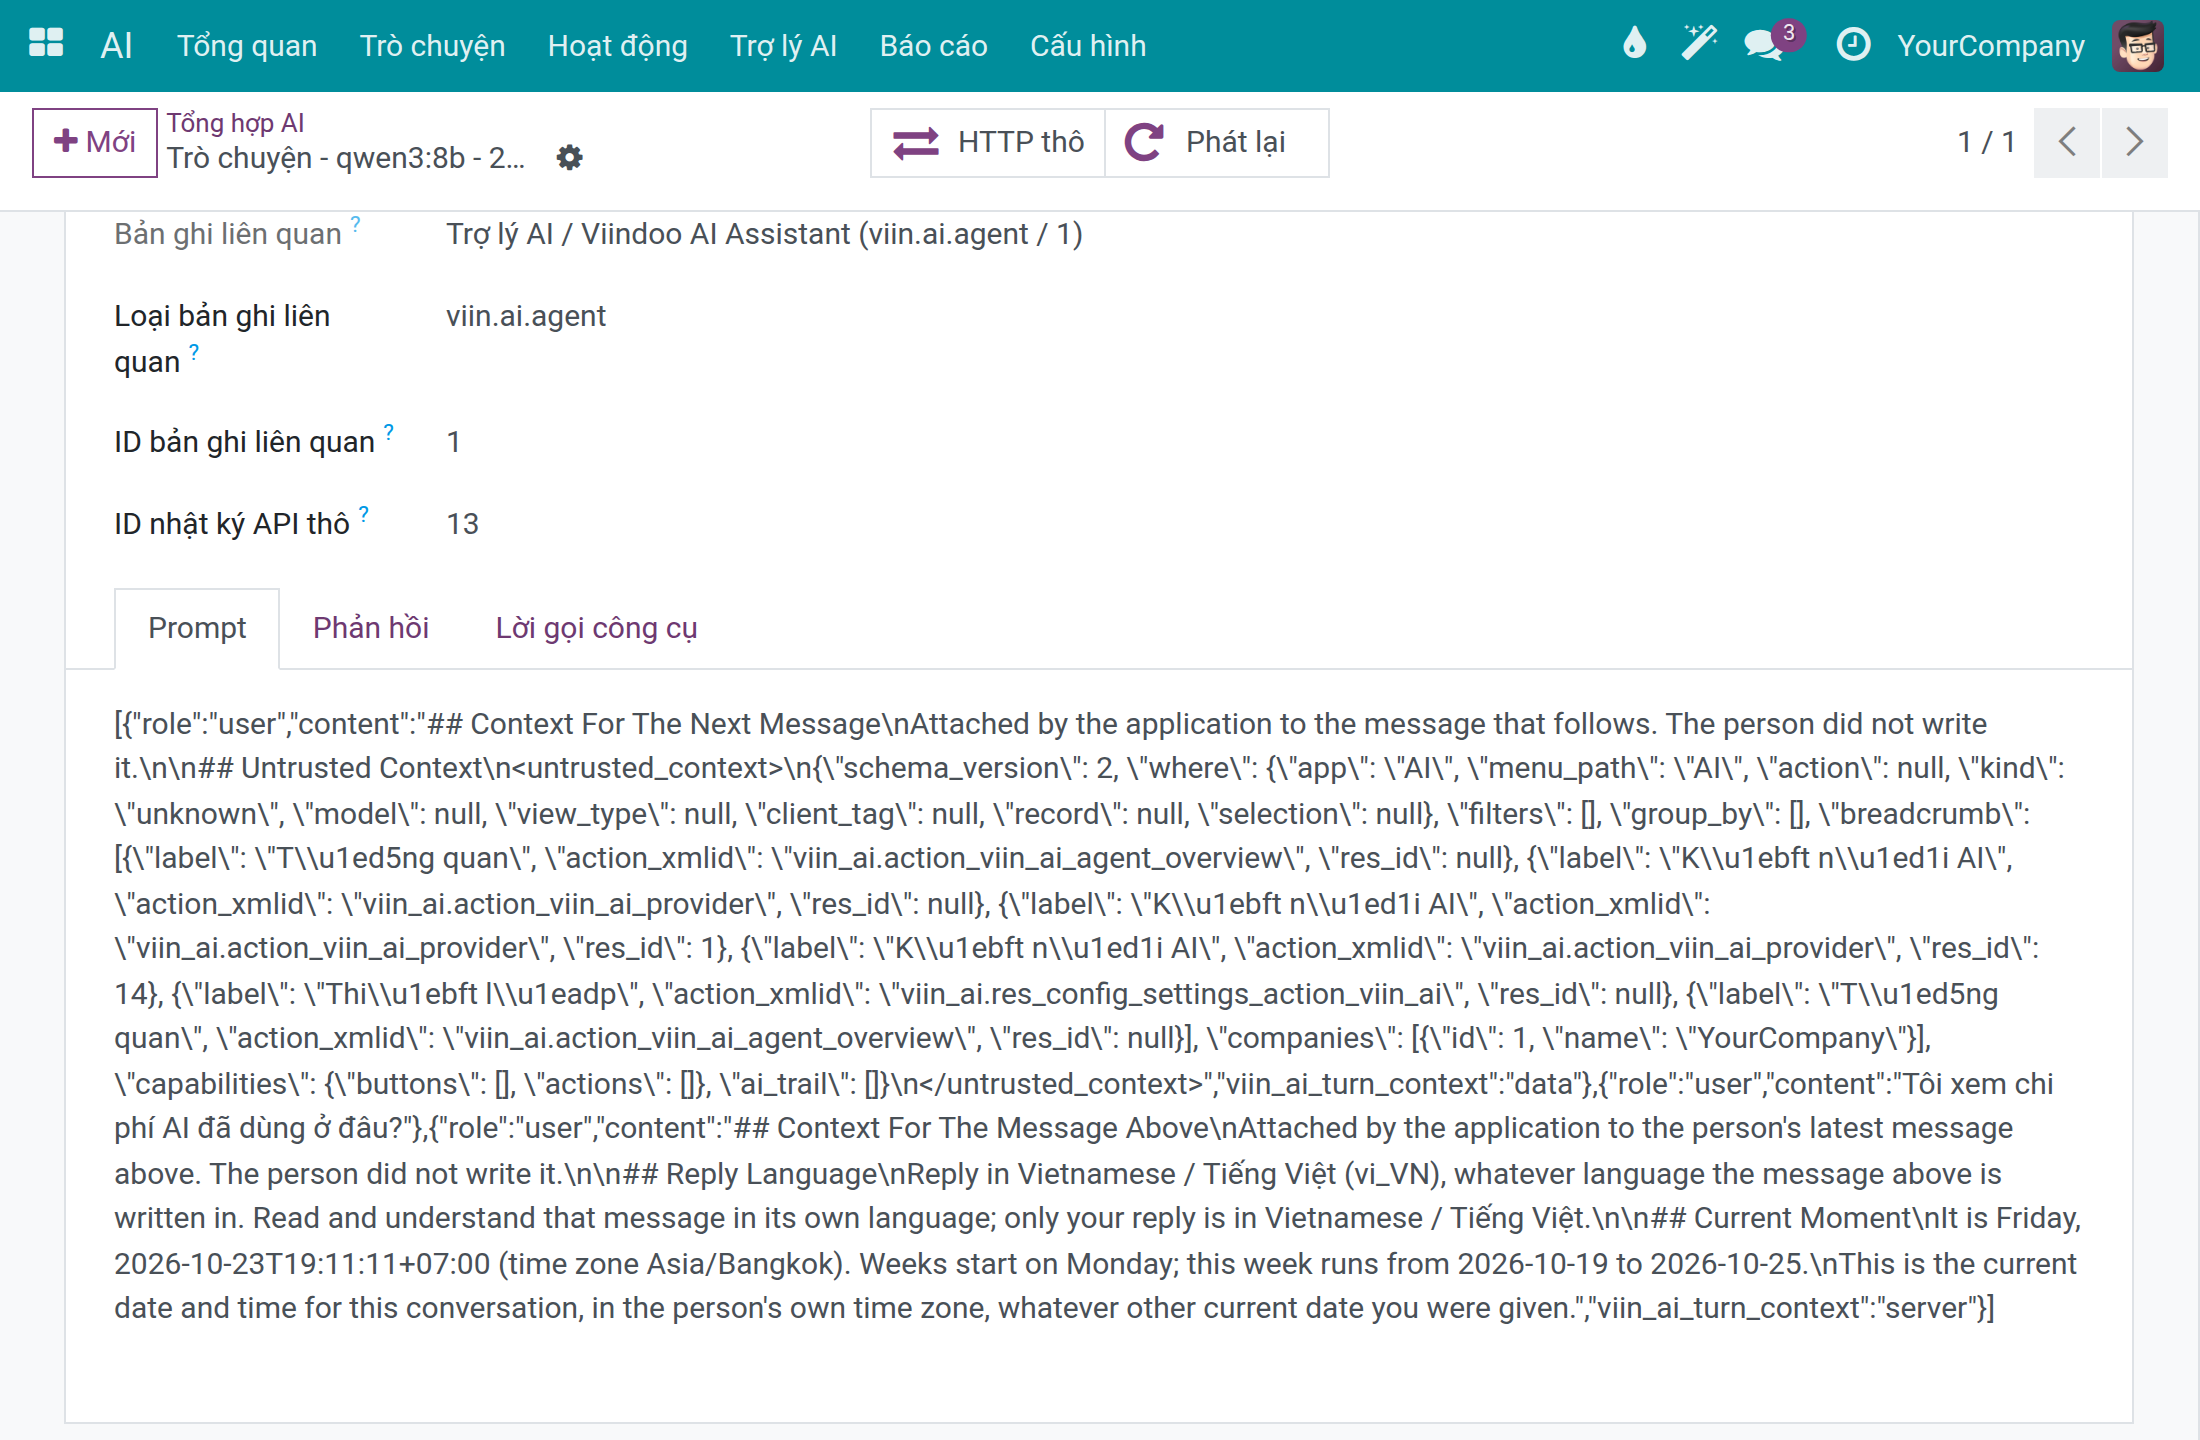Show help for Bản ghi liên quan
This screenshot has width=2200, height=1440.
(x=356, y=223)
